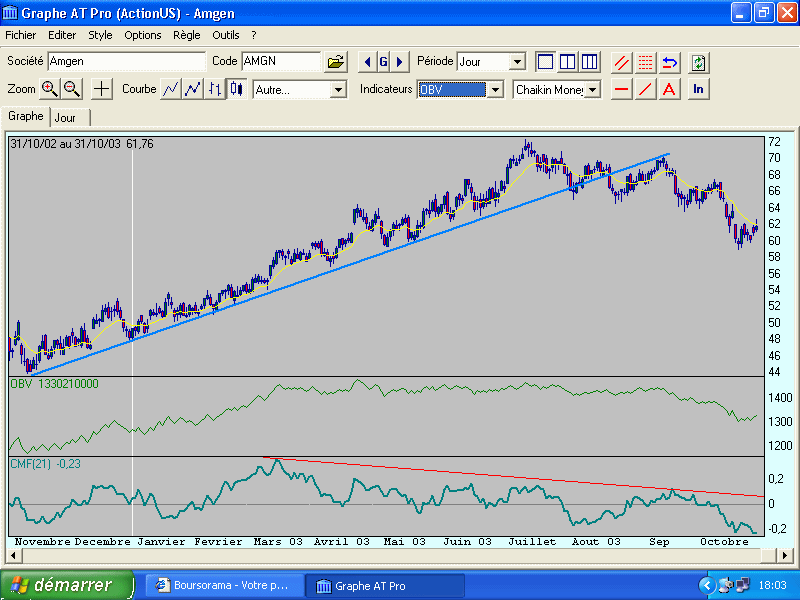Open the Style menu
The width and height of the screenshot is (800, 600).
coord(100,35)
